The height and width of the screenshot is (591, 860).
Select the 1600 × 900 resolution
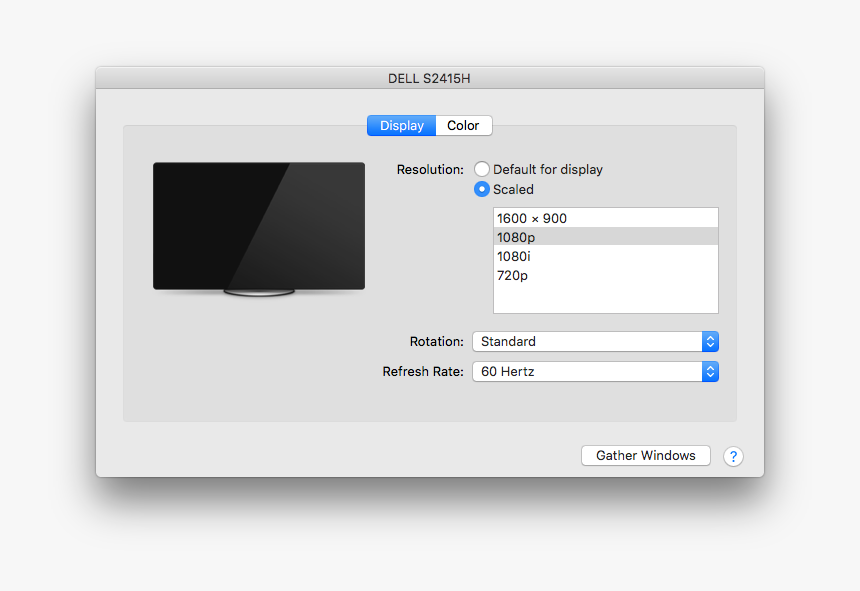(605, 217)
